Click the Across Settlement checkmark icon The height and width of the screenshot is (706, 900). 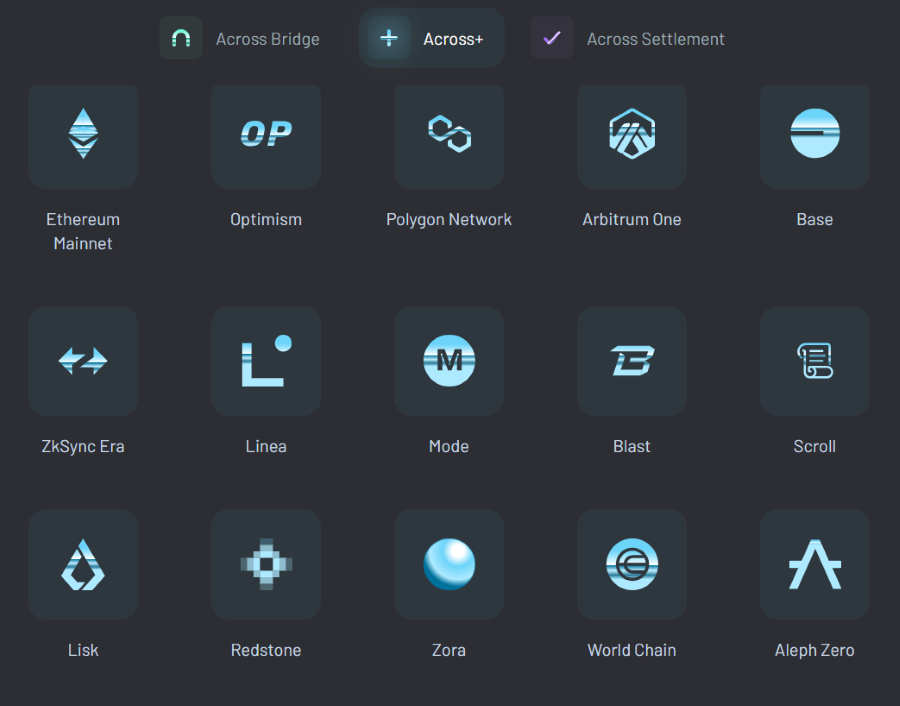click(552, 38)
